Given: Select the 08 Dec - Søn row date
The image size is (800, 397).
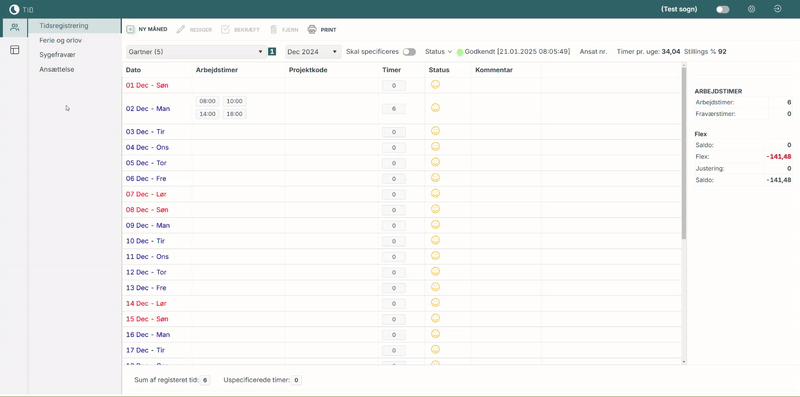Looking at the screenshot, I should 147,210.
